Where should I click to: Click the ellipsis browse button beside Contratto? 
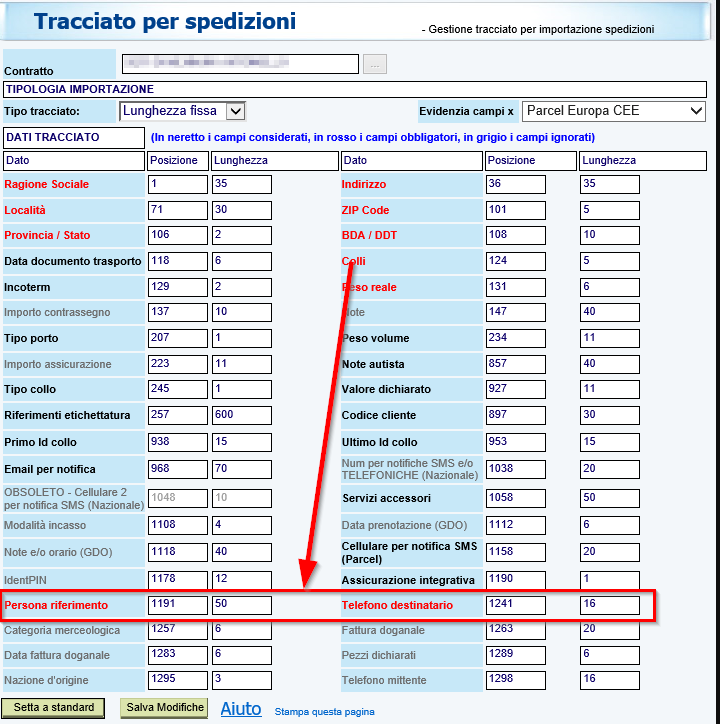(375, 64)
